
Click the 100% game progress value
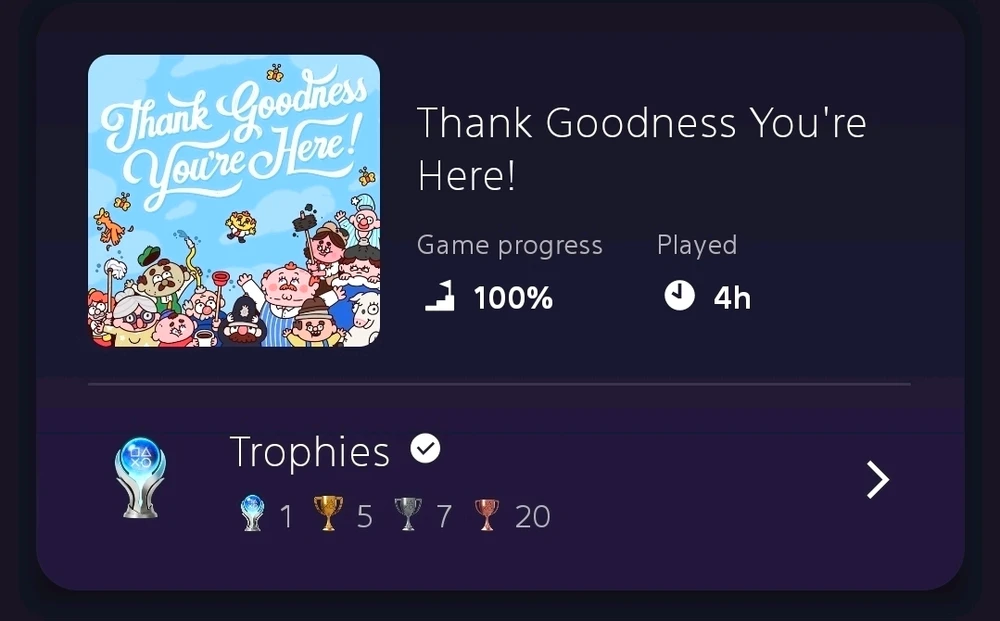[x=513, y=298]
